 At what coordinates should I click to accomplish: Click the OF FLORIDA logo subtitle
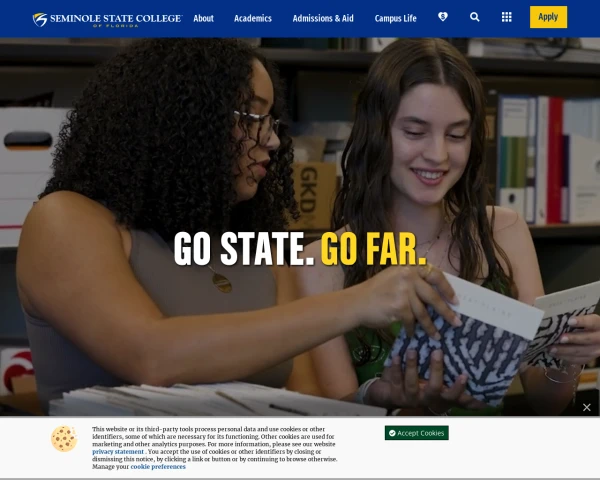[x=116, y=26]
